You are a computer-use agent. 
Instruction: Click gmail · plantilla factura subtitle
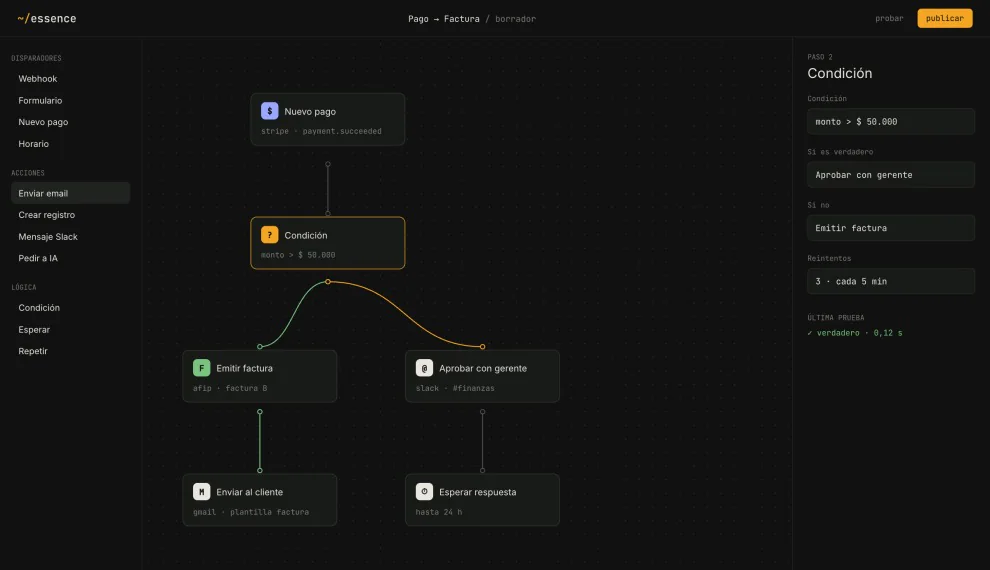tap(251, 512)
